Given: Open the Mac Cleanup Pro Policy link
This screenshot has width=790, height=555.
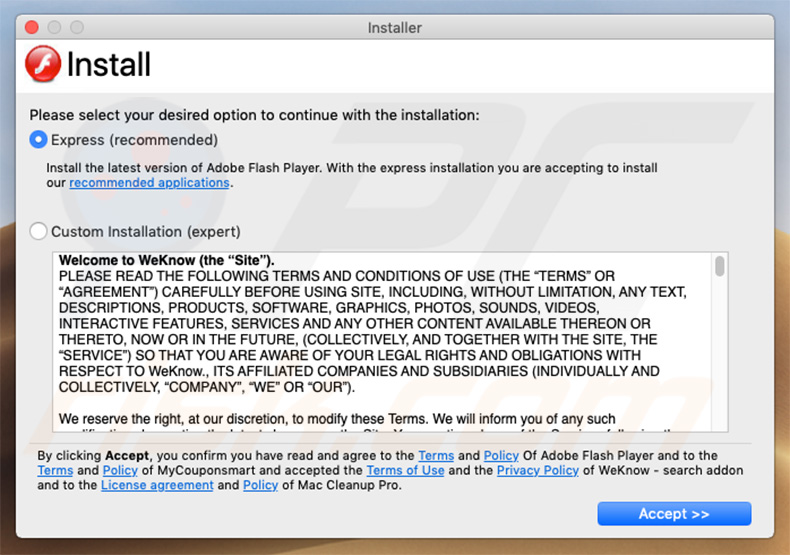Looking at the screenshot, I should click(260, 485).
